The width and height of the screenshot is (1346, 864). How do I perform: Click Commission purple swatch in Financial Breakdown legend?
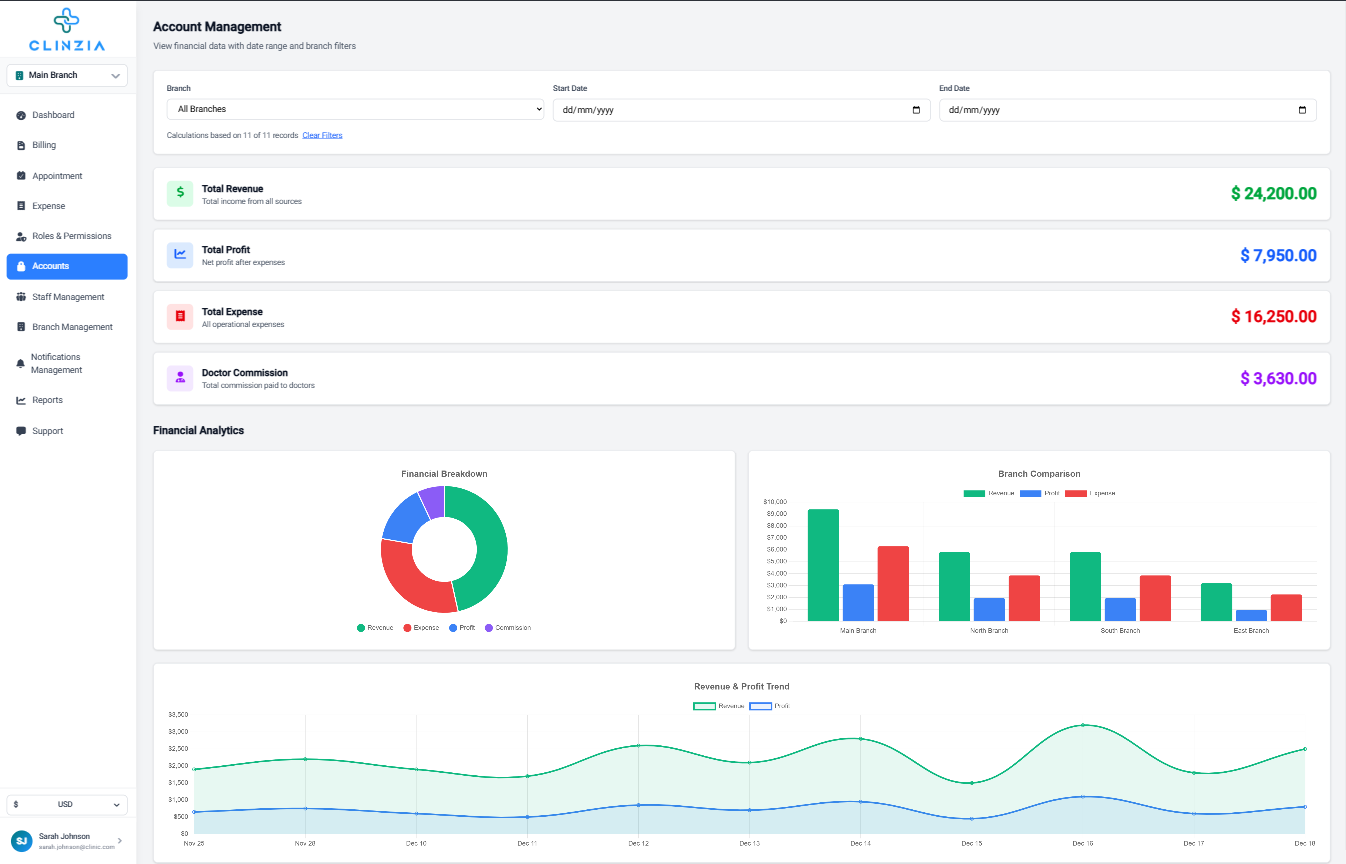pyautogui.click(x=489, y=628)
